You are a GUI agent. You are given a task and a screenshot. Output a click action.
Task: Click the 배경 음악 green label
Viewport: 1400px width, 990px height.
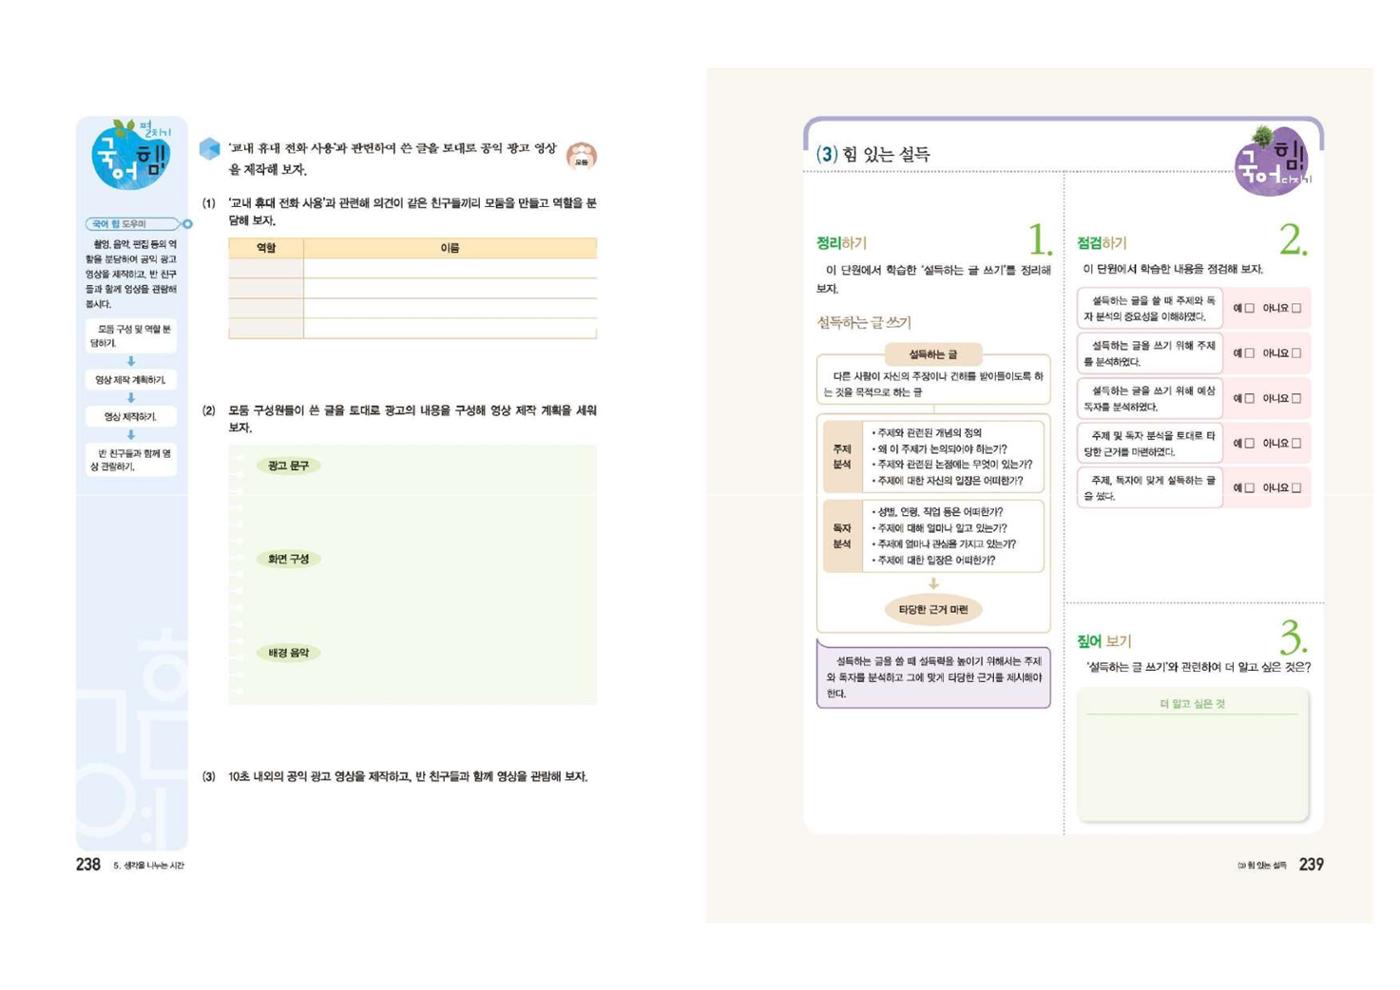288,653
